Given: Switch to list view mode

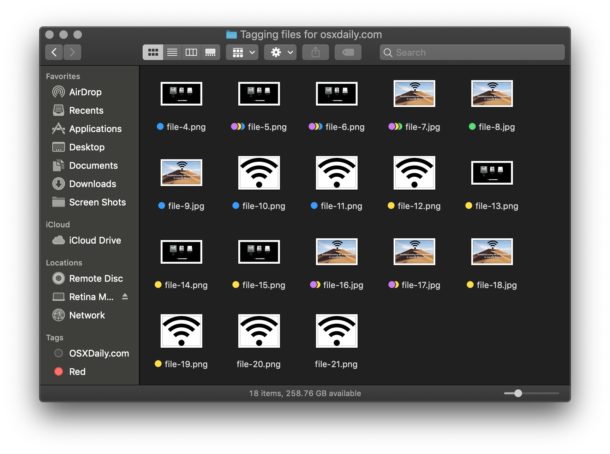Looking at the screenshot, I should 172,52.
